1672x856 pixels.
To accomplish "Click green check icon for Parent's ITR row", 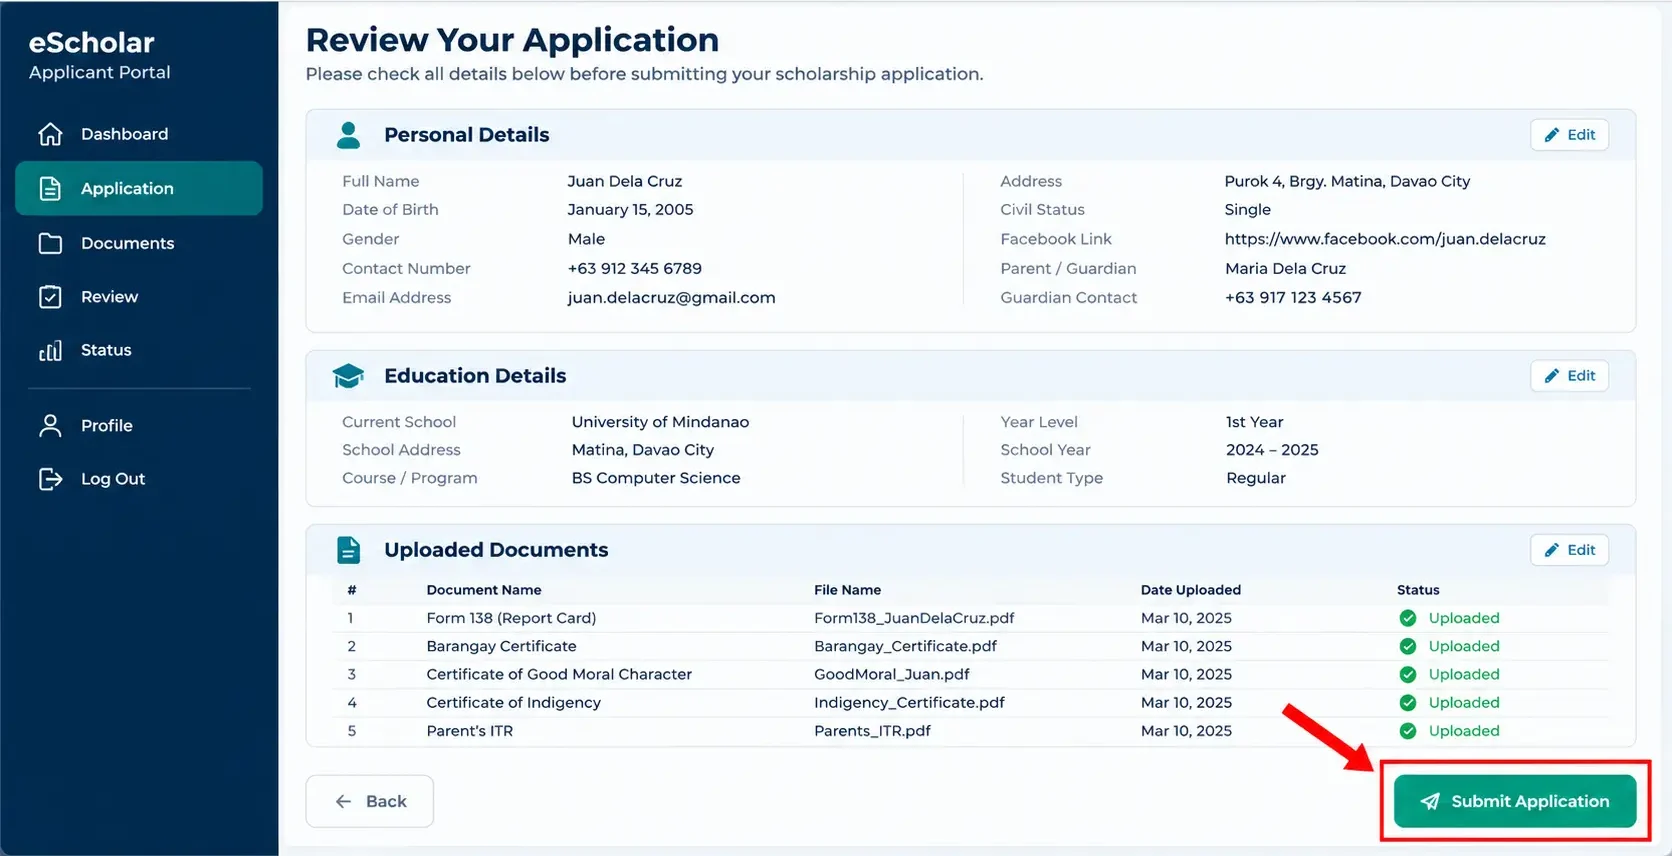I will pos(1408,731).
